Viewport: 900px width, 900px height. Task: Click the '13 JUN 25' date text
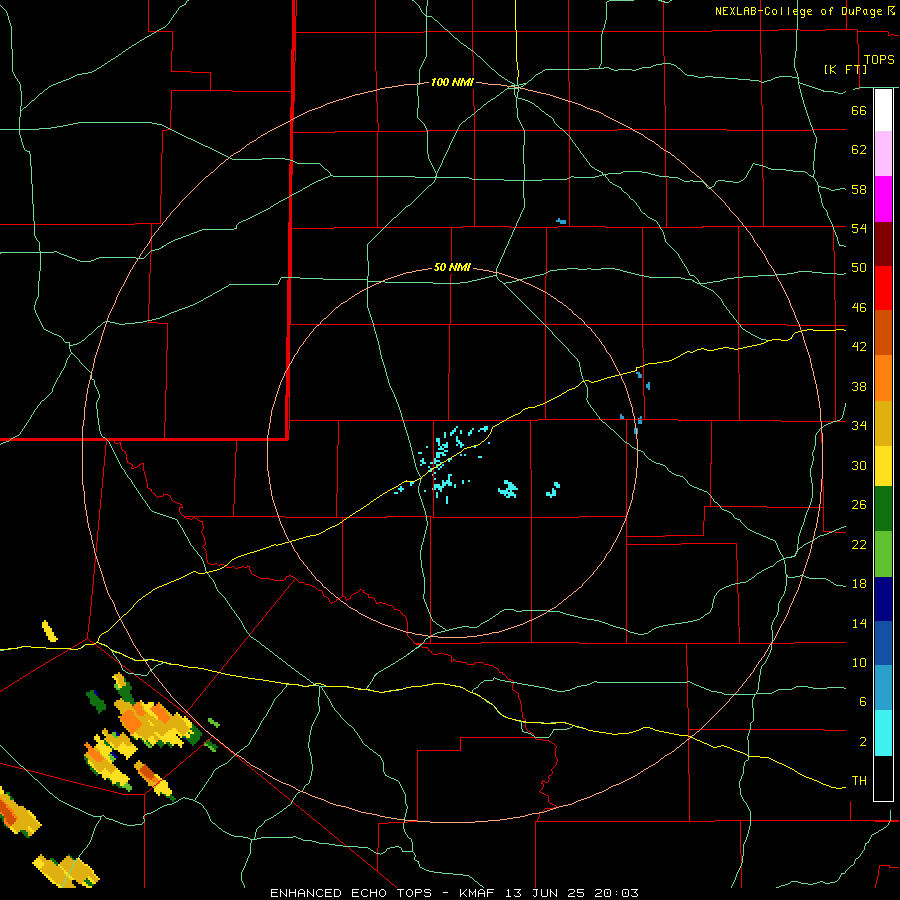[x=545, y=893]
